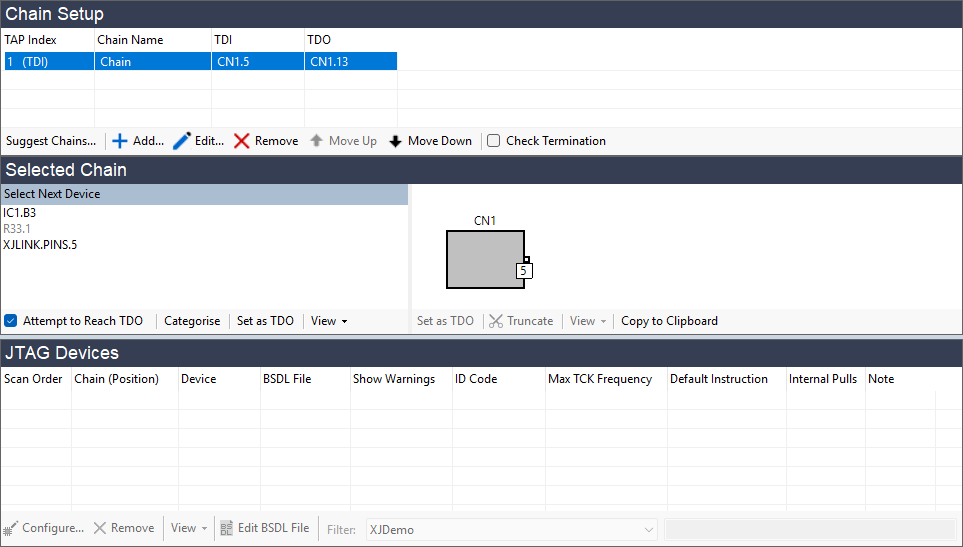Image resolution: width=963 pixels, height=547 pixels.
Task: Click the red X Remove chain icon
Action: click(242, 141)
